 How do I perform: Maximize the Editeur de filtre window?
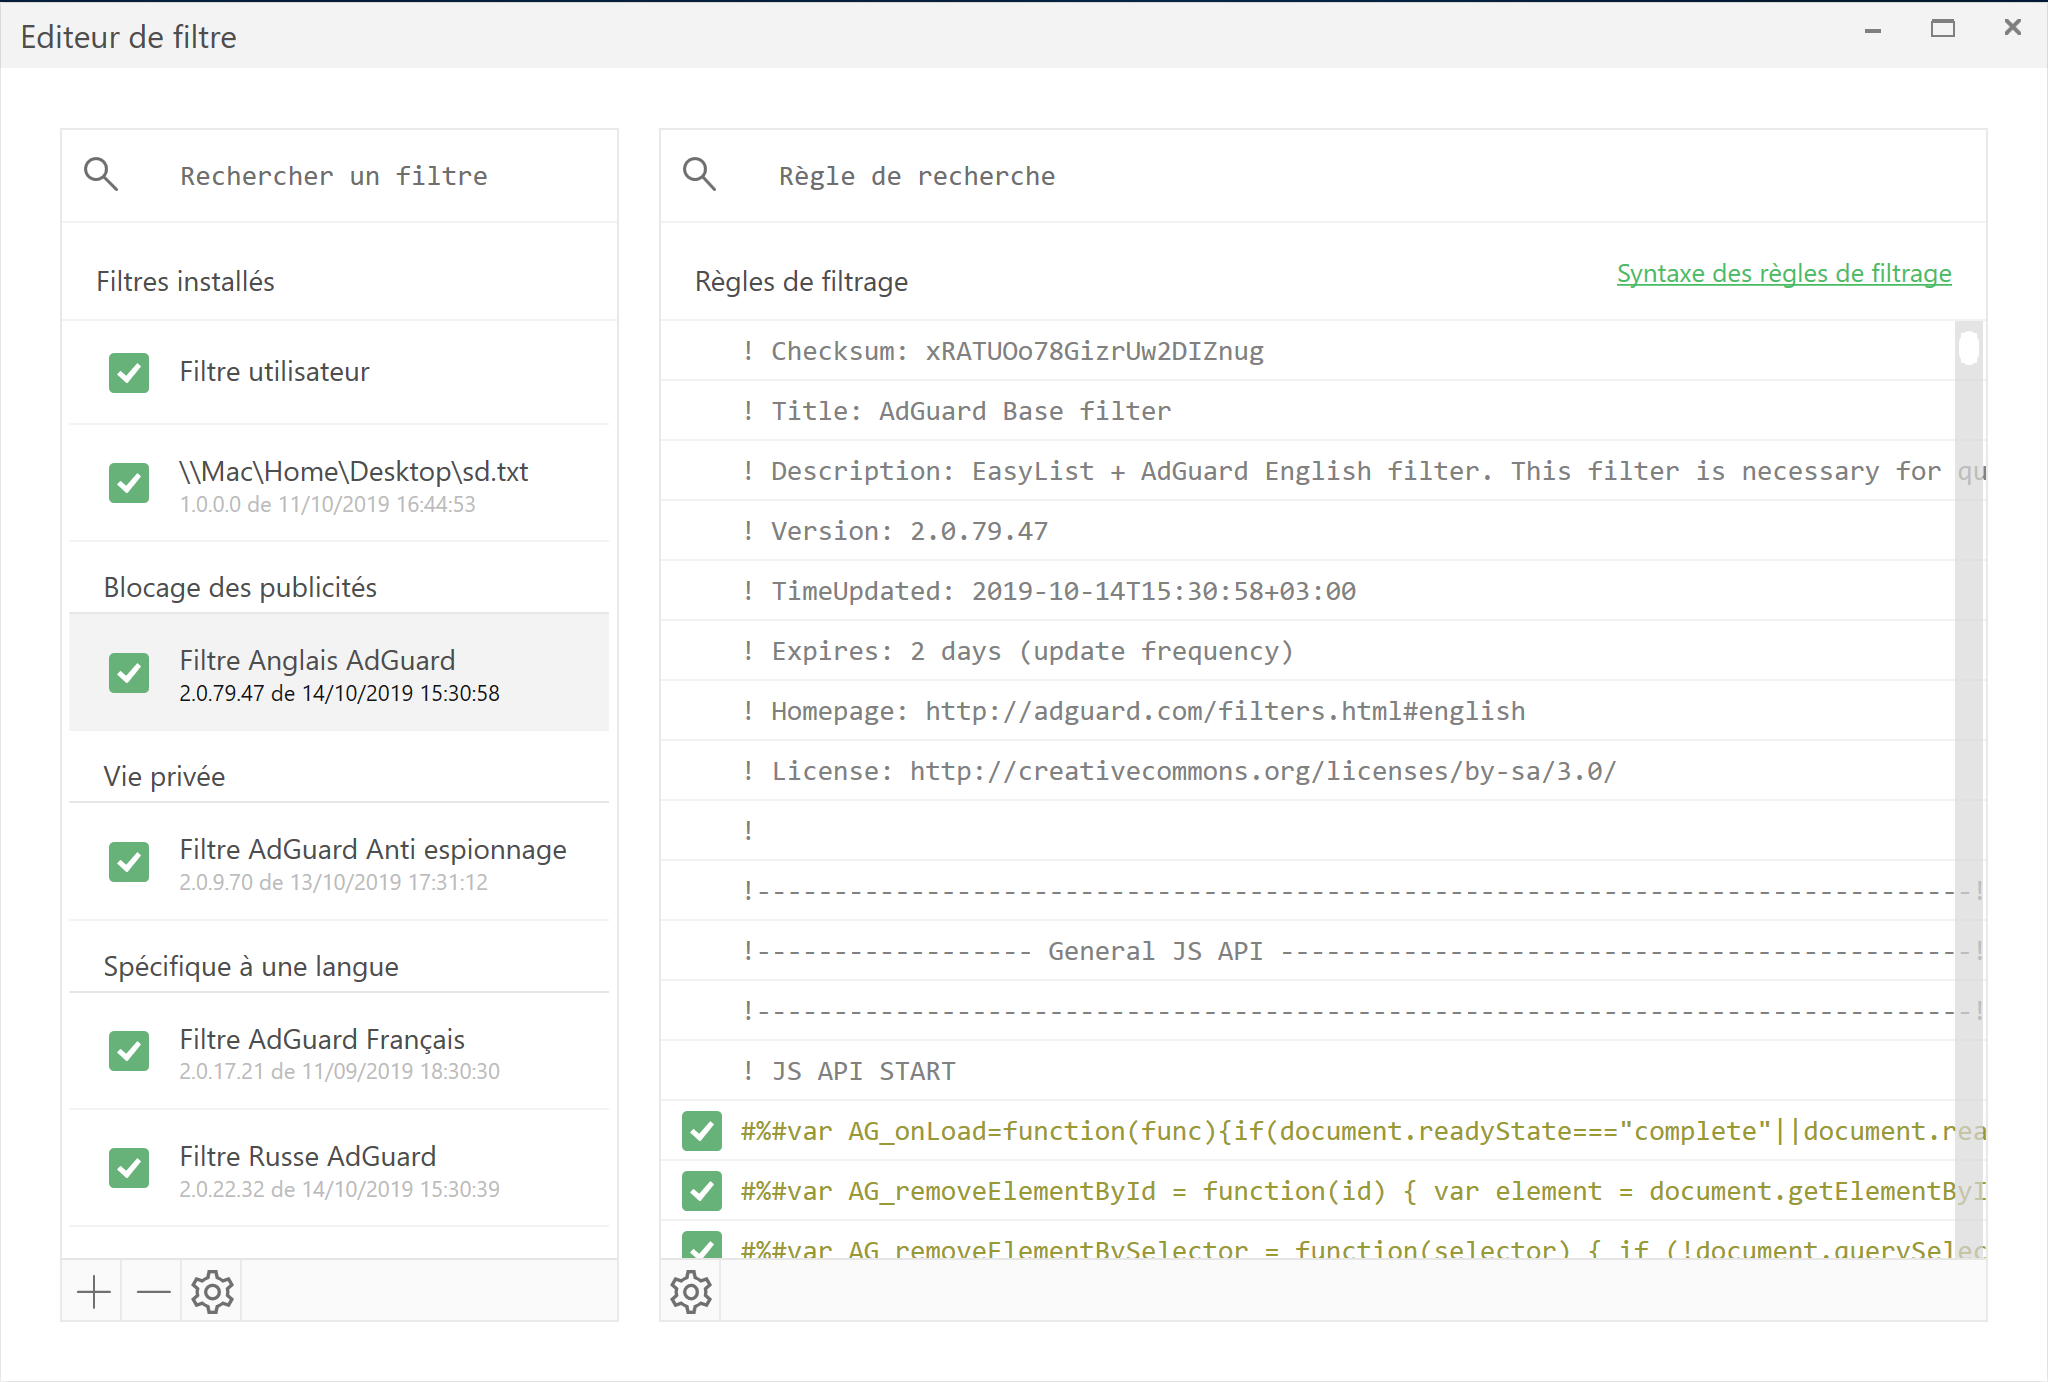click(x=1942, y=29)
